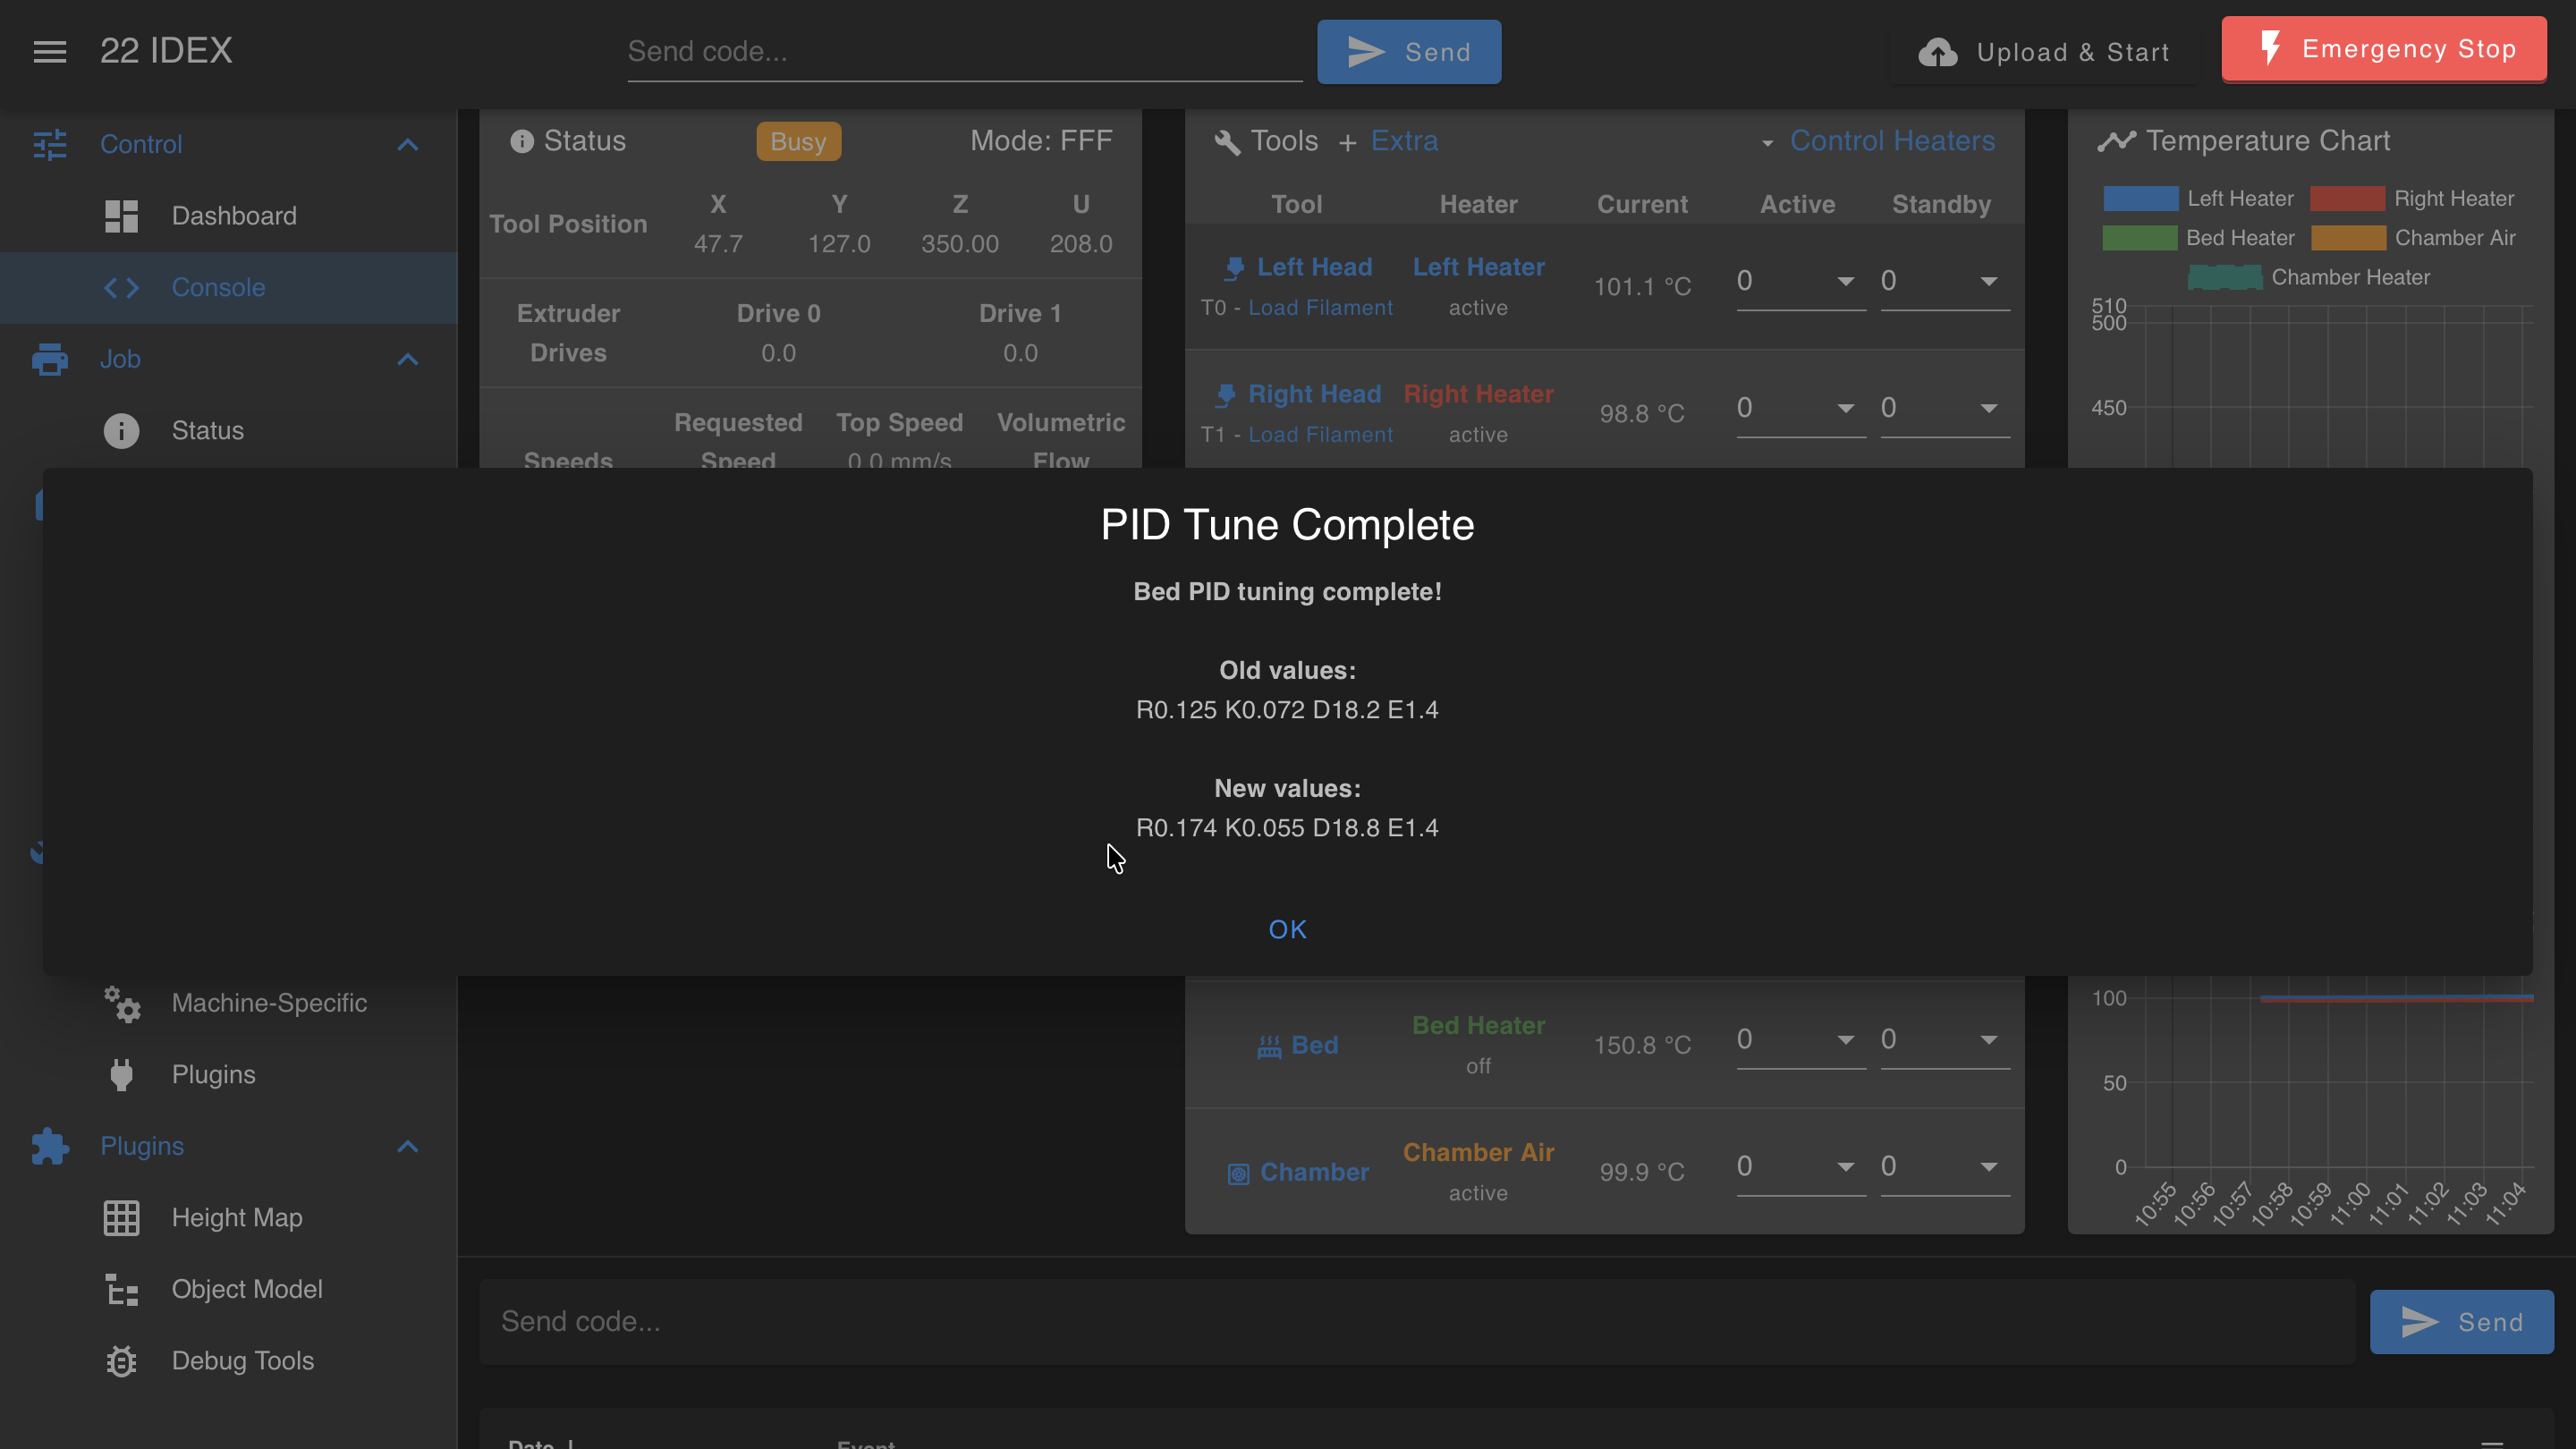Click the Object Model tree icon
This screenshot has height=1449, width=2576.
[x=121, y=1290]
